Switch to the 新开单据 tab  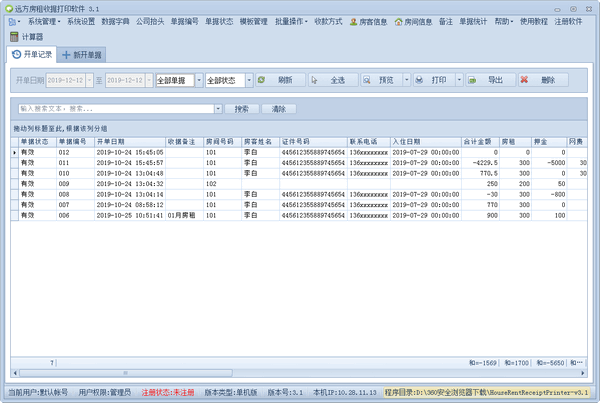(x=82, y=54)
